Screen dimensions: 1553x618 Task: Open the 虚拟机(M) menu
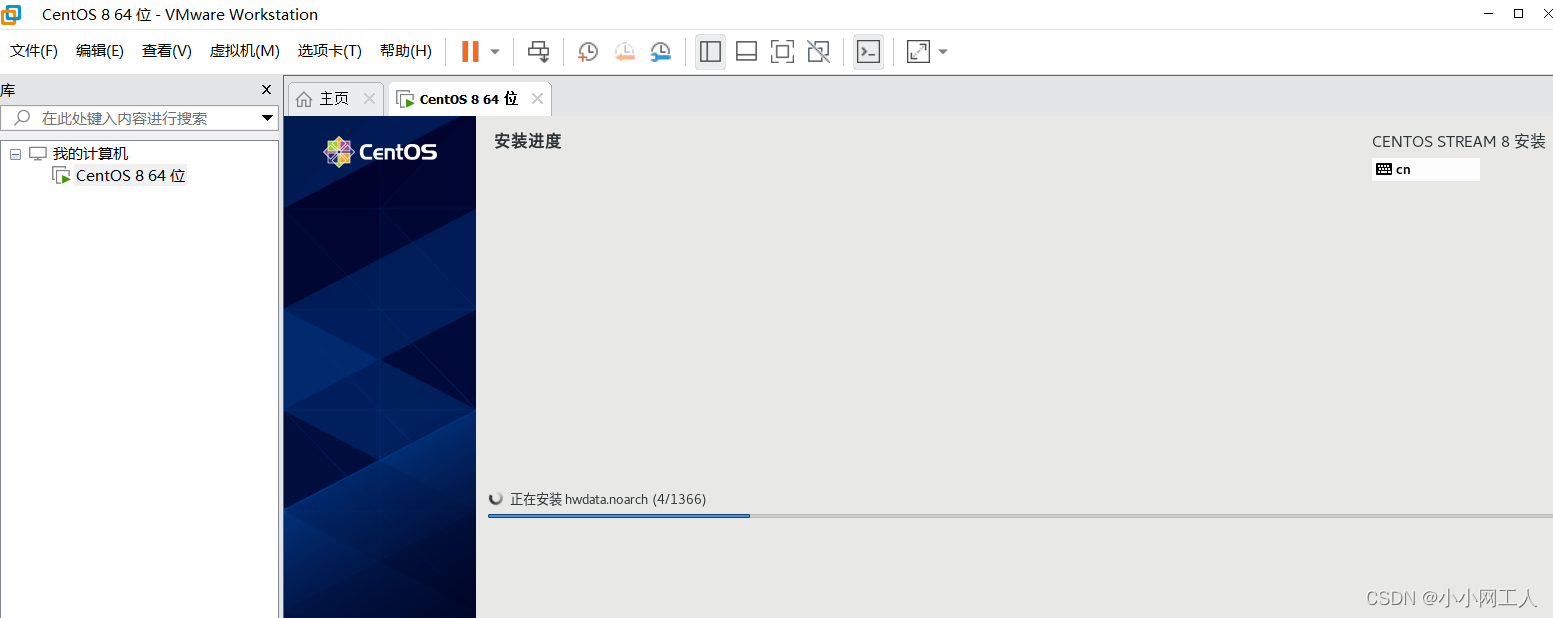point(244,51)
